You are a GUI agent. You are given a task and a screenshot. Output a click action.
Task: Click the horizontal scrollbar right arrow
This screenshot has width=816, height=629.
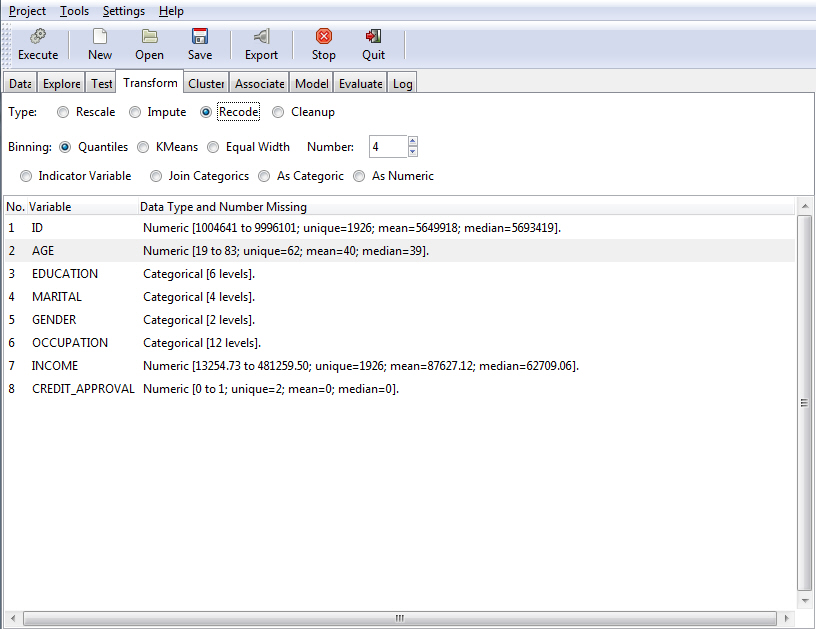point(786,619)
